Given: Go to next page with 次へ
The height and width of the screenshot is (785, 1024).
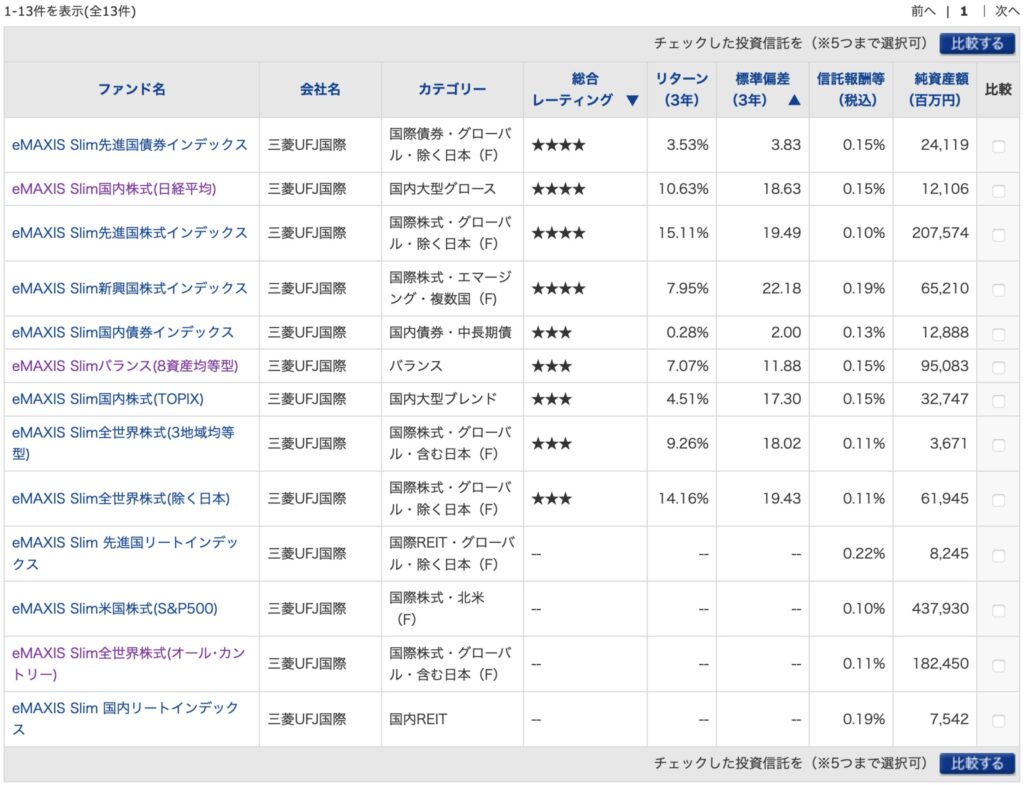Looking at the screenshot, I should click(x=1008, y=11).
